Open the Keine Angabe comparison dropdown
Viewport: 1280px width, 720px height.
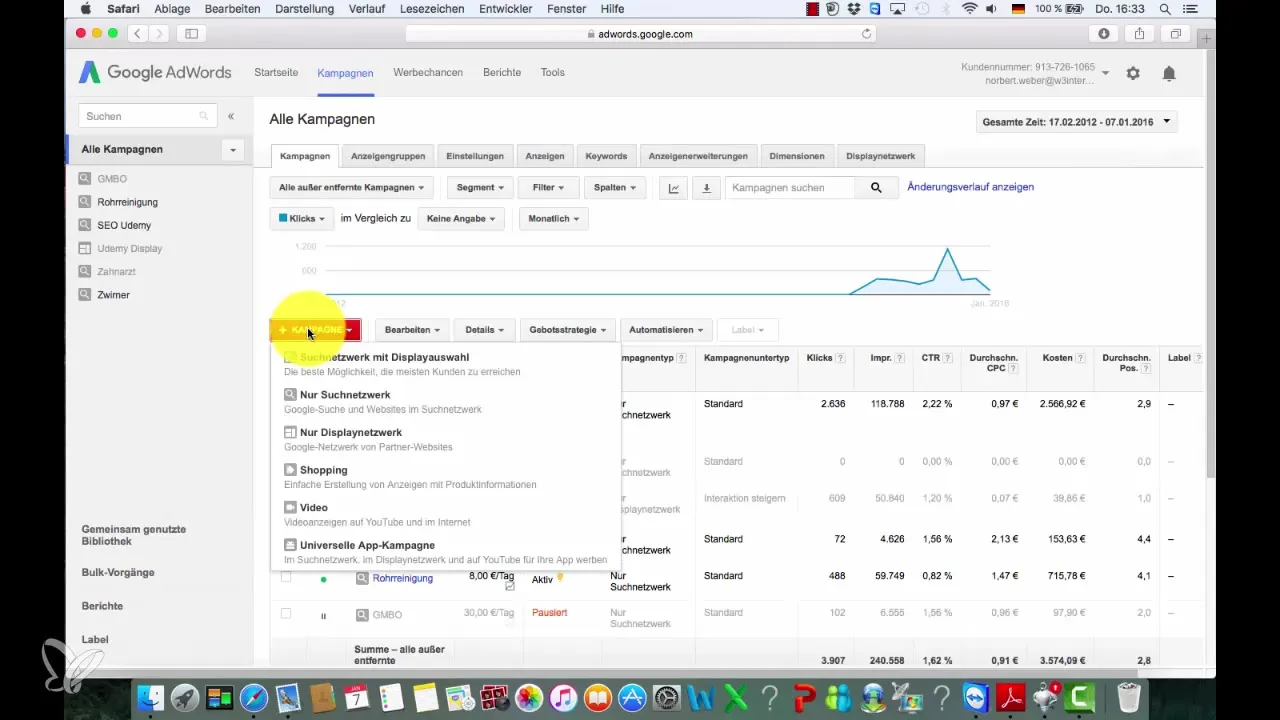461,218
